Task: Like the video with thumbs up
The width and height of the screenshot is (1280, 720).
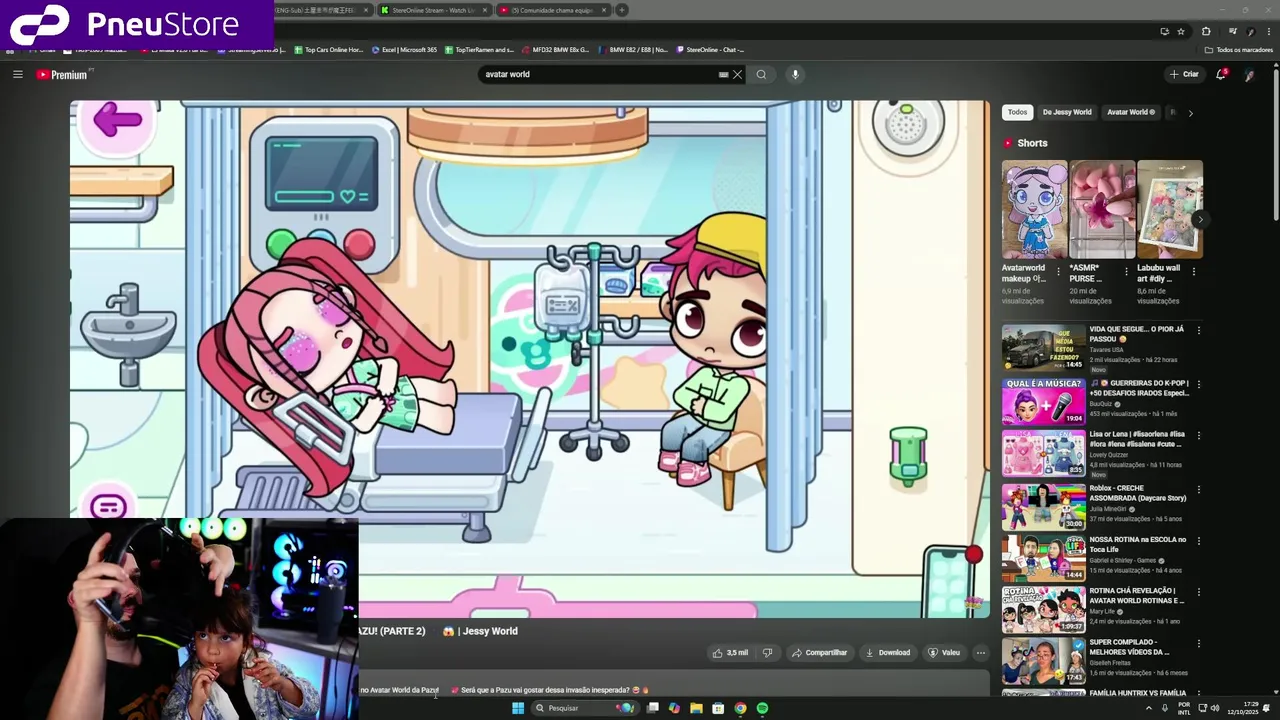Action: (731, 653)
